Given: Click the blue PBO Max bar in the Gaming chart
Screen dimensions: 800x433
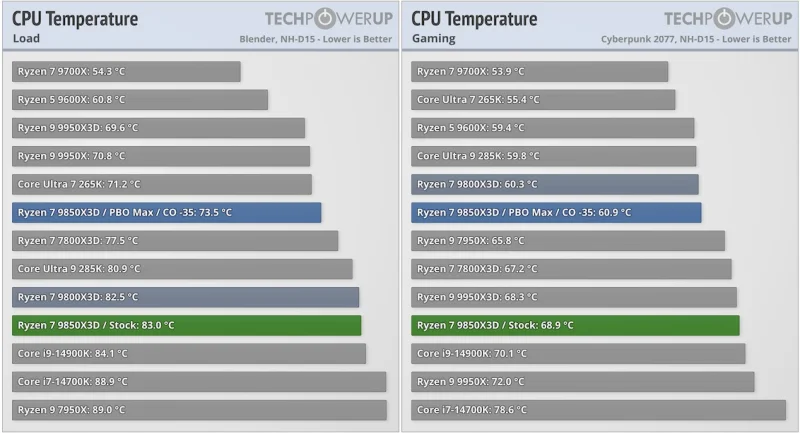Looking at the screenshot, I should 556,212.
